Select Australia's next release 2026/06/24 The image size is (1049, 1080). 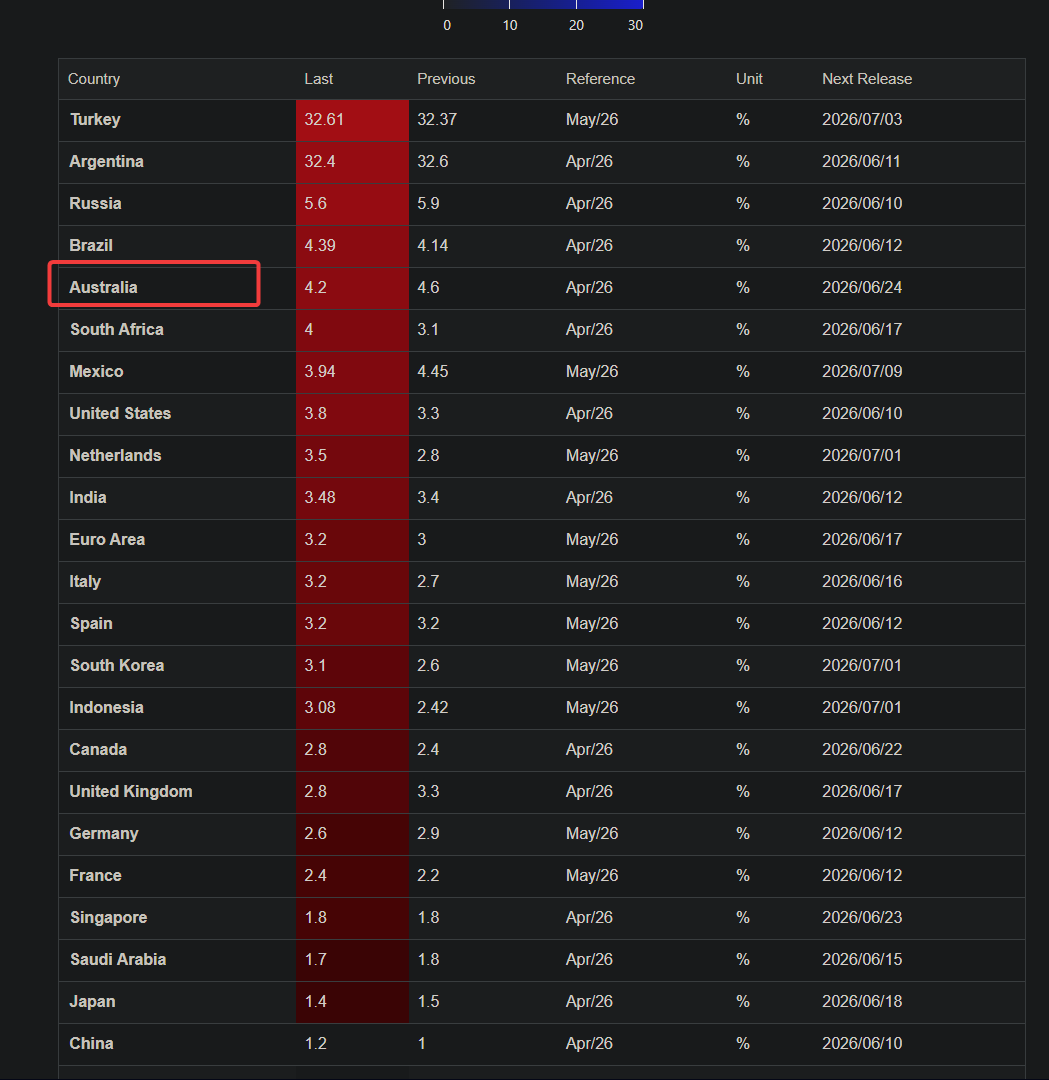862,288
